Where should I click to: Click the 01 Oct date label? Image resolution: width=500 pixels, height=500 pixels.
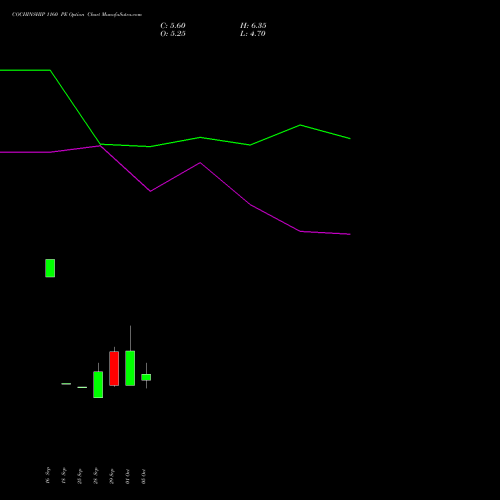click(x=128, y=476)
